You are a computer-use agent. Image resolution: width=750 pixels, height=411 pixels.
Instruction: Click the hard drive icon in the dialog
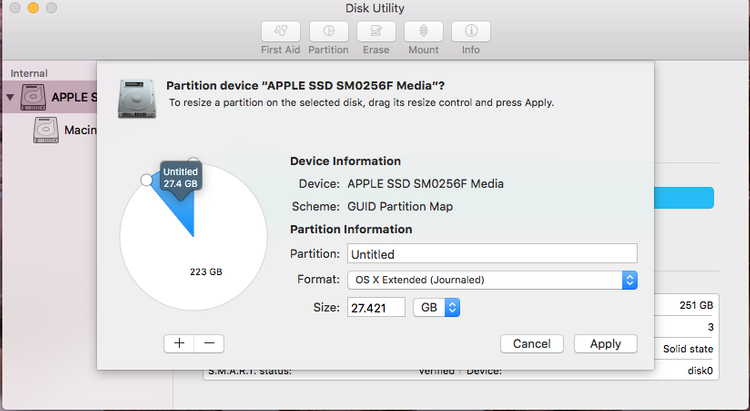(x=137, y=99)
